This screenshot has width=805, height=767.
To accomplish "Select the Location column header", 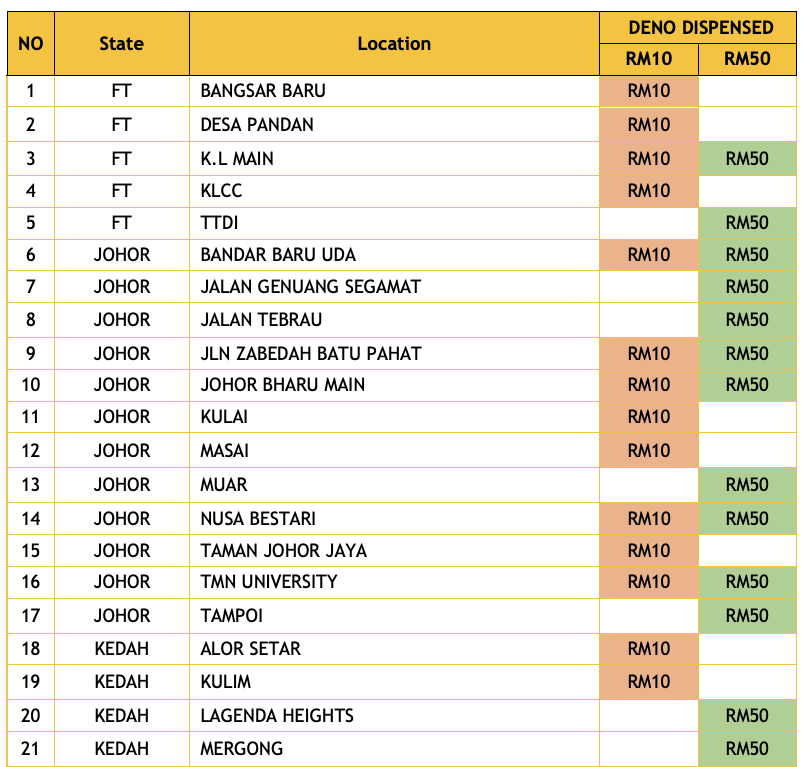I will 394,43.
